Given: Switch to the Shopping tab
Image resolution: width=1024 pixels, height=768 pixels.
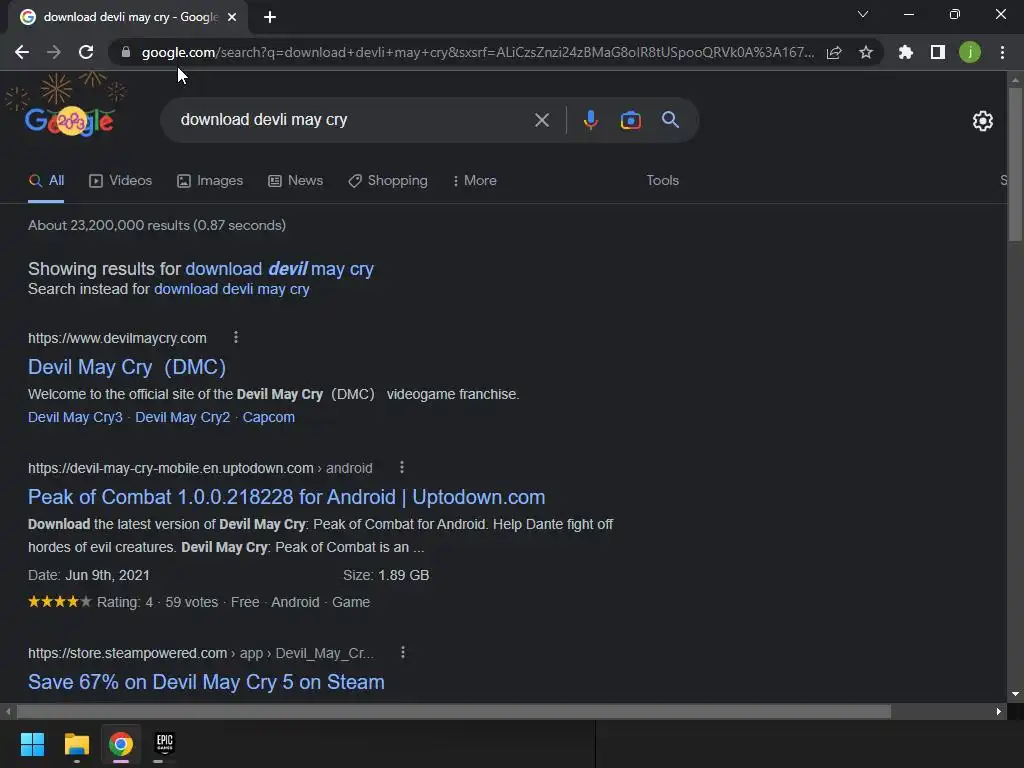Looking at the screenshot, I should point(388,181).
